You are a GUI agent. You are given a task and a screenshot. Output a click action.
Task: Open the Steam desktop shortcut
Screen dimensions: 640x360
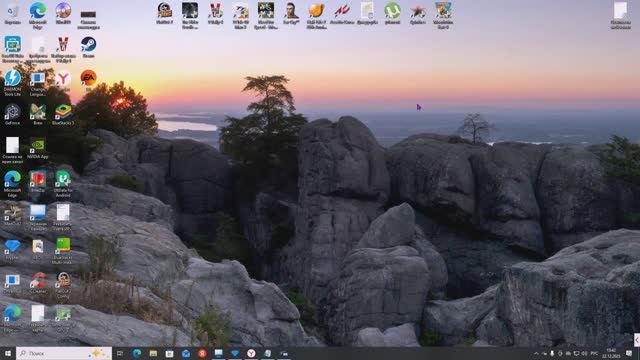(88, 47)
